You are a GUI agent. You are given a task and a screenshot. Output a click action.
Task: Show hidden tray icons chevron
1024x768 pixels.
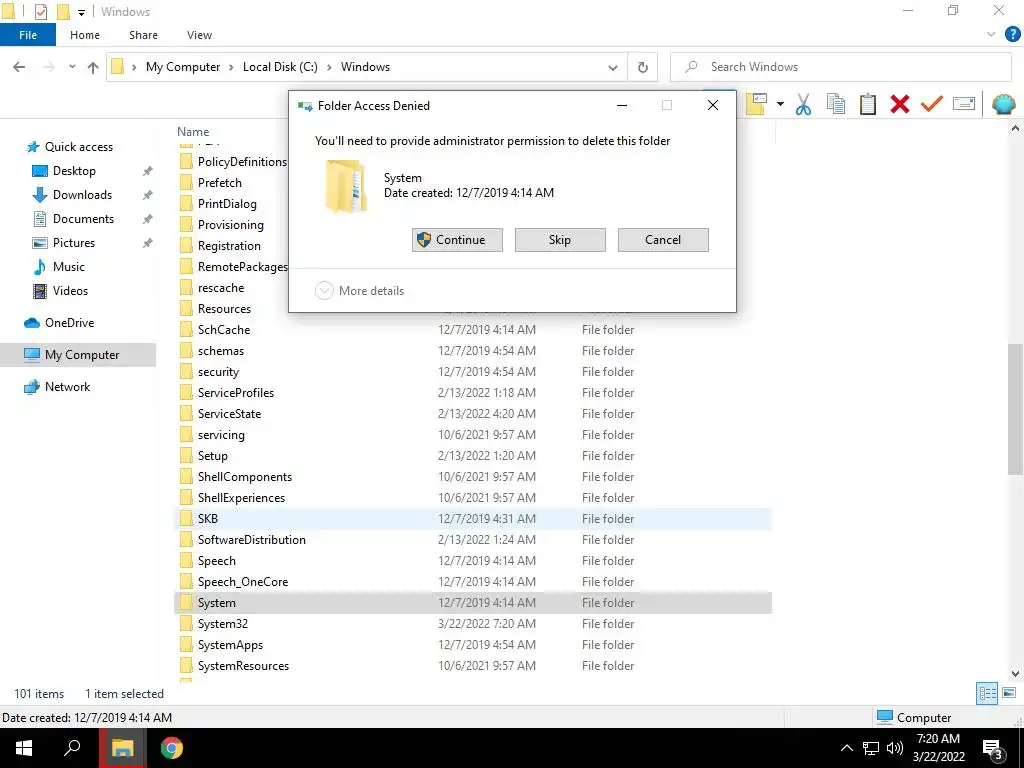coord(846,748)
